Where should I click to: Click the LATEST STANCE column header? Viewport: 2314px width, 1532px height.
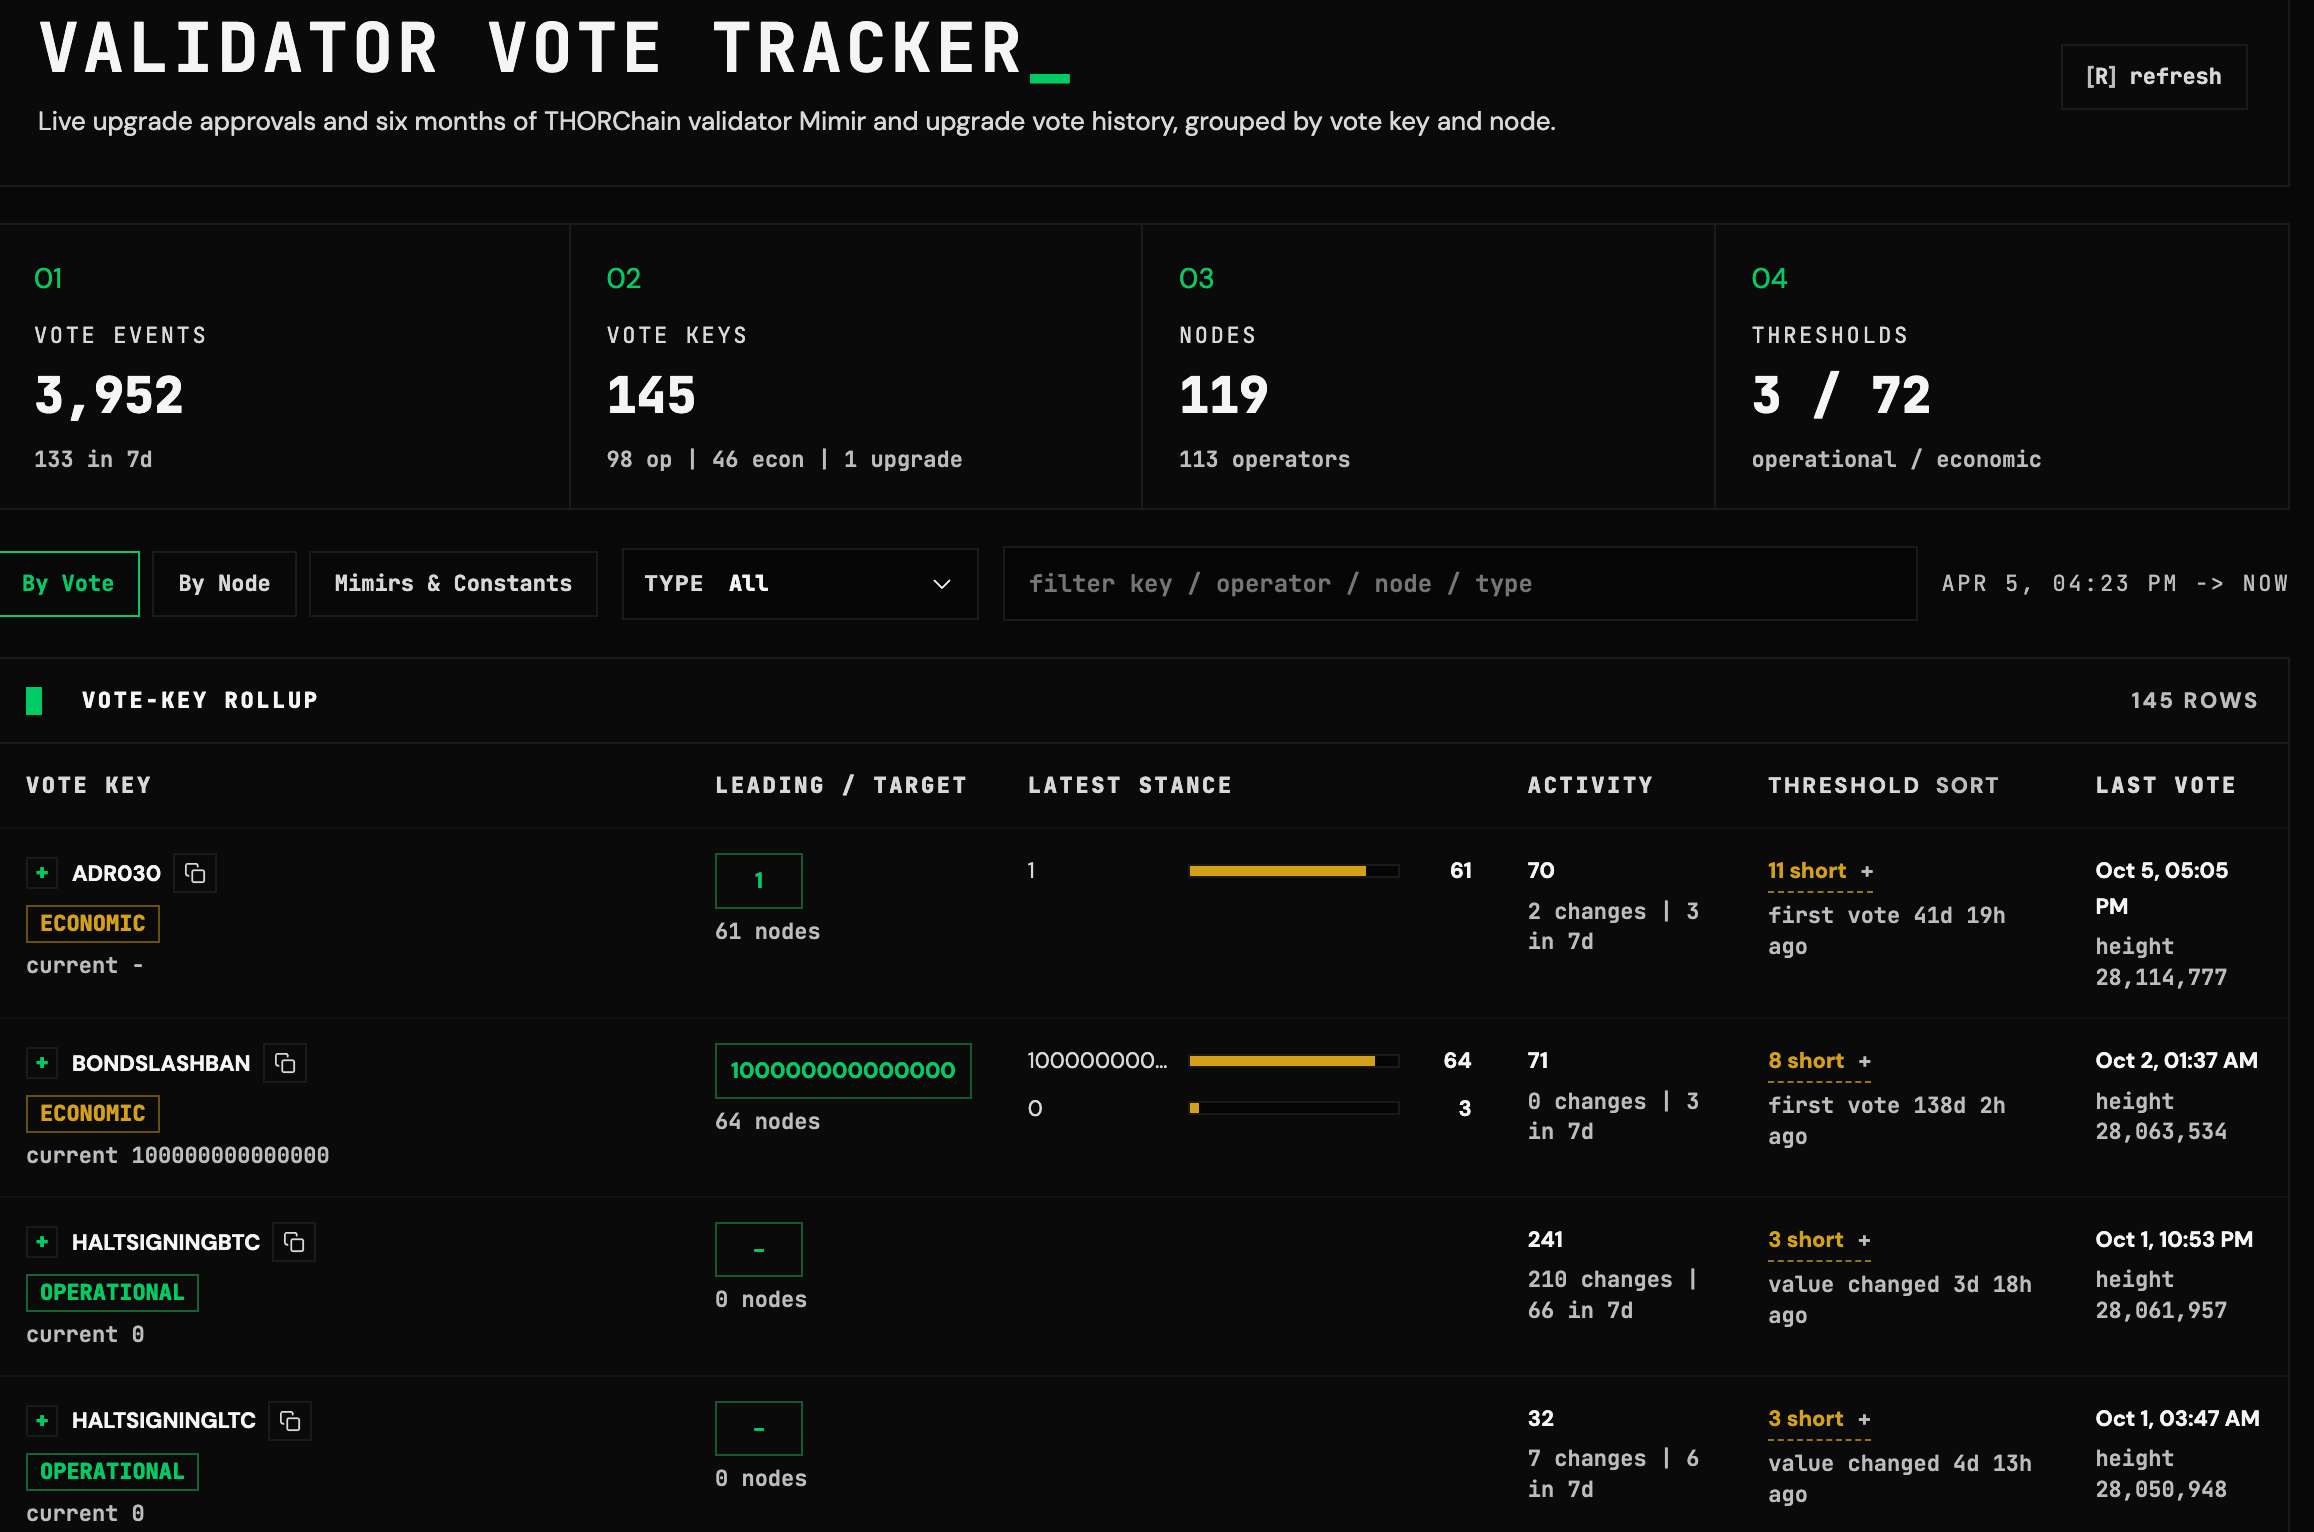coord(1130,786)
